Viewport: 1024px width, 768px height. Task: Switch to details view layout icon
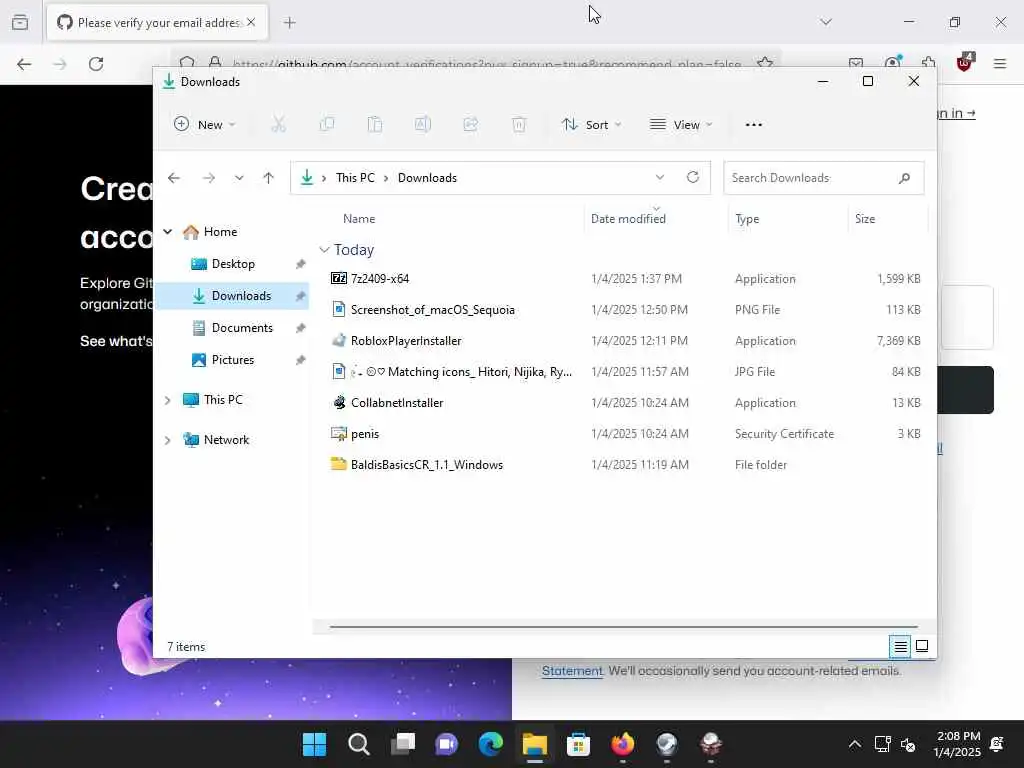click(x=900, y=647)
